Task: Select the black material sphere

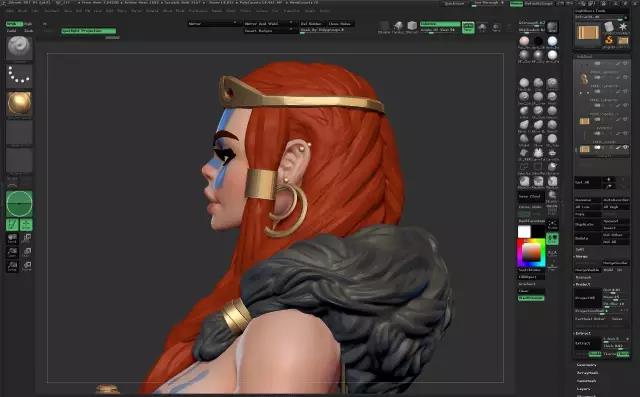Action: 538,41
